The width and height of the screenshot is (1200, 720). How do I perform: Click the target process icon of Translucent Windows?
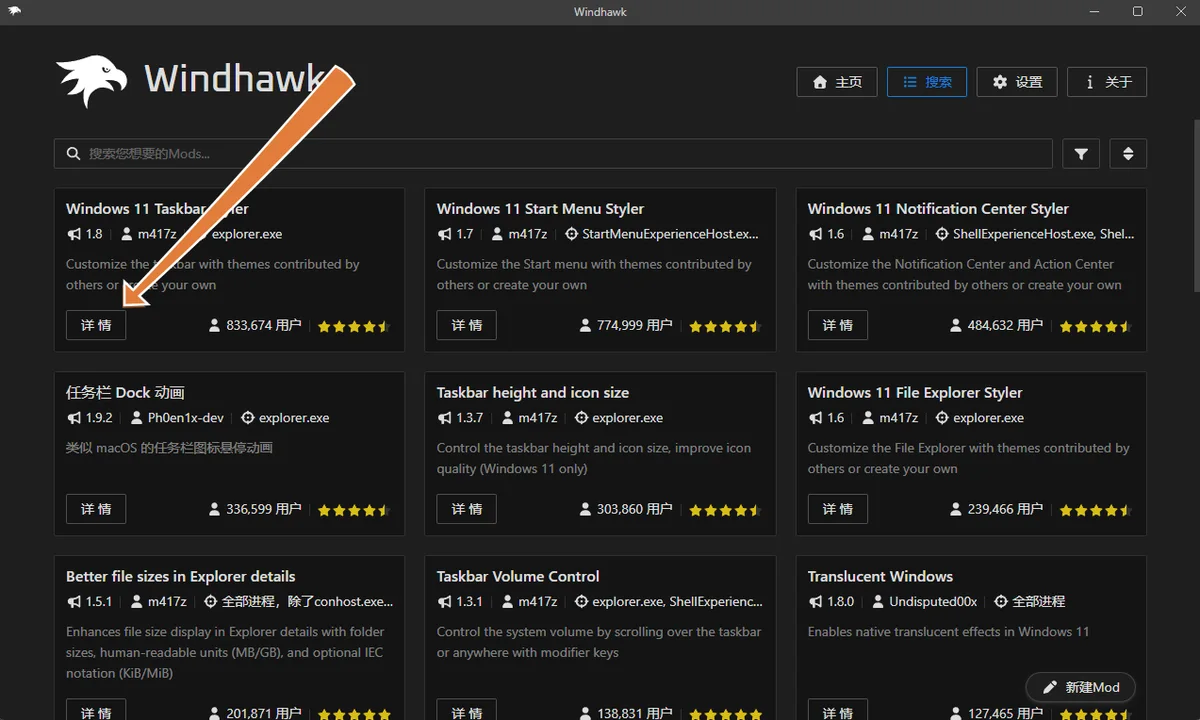(x=1002, y=602)
